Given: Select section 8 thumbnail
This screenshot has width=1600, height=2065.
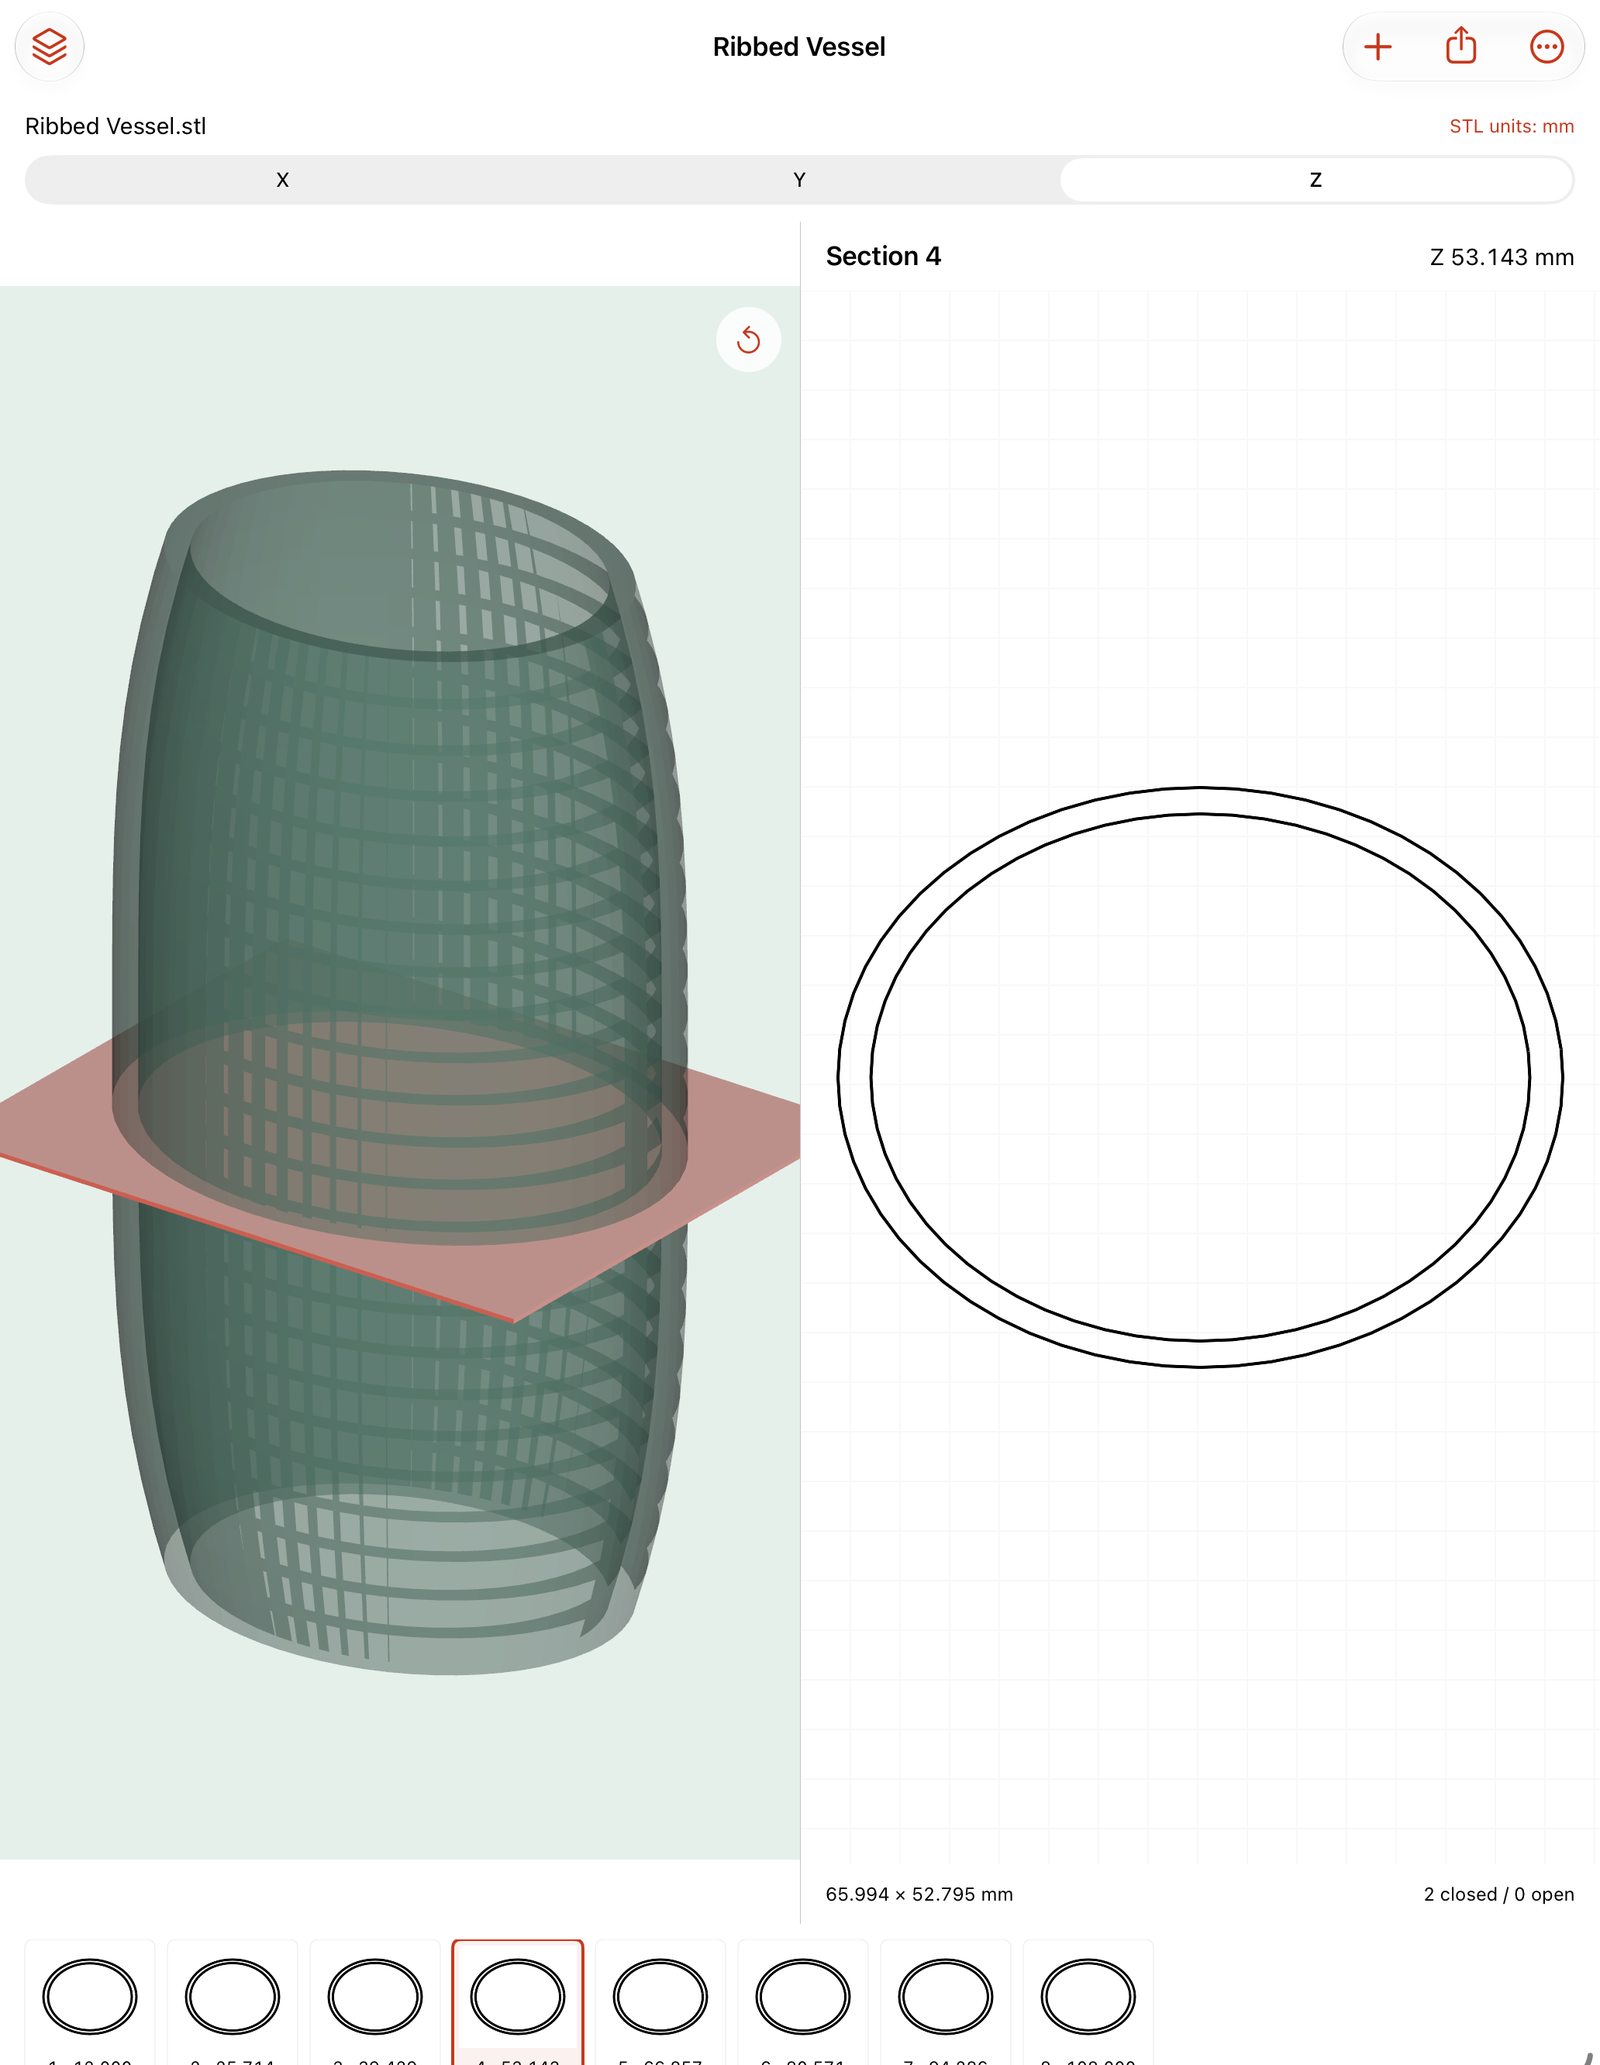Looking at the screenshot, I should click(1088, 2002).
